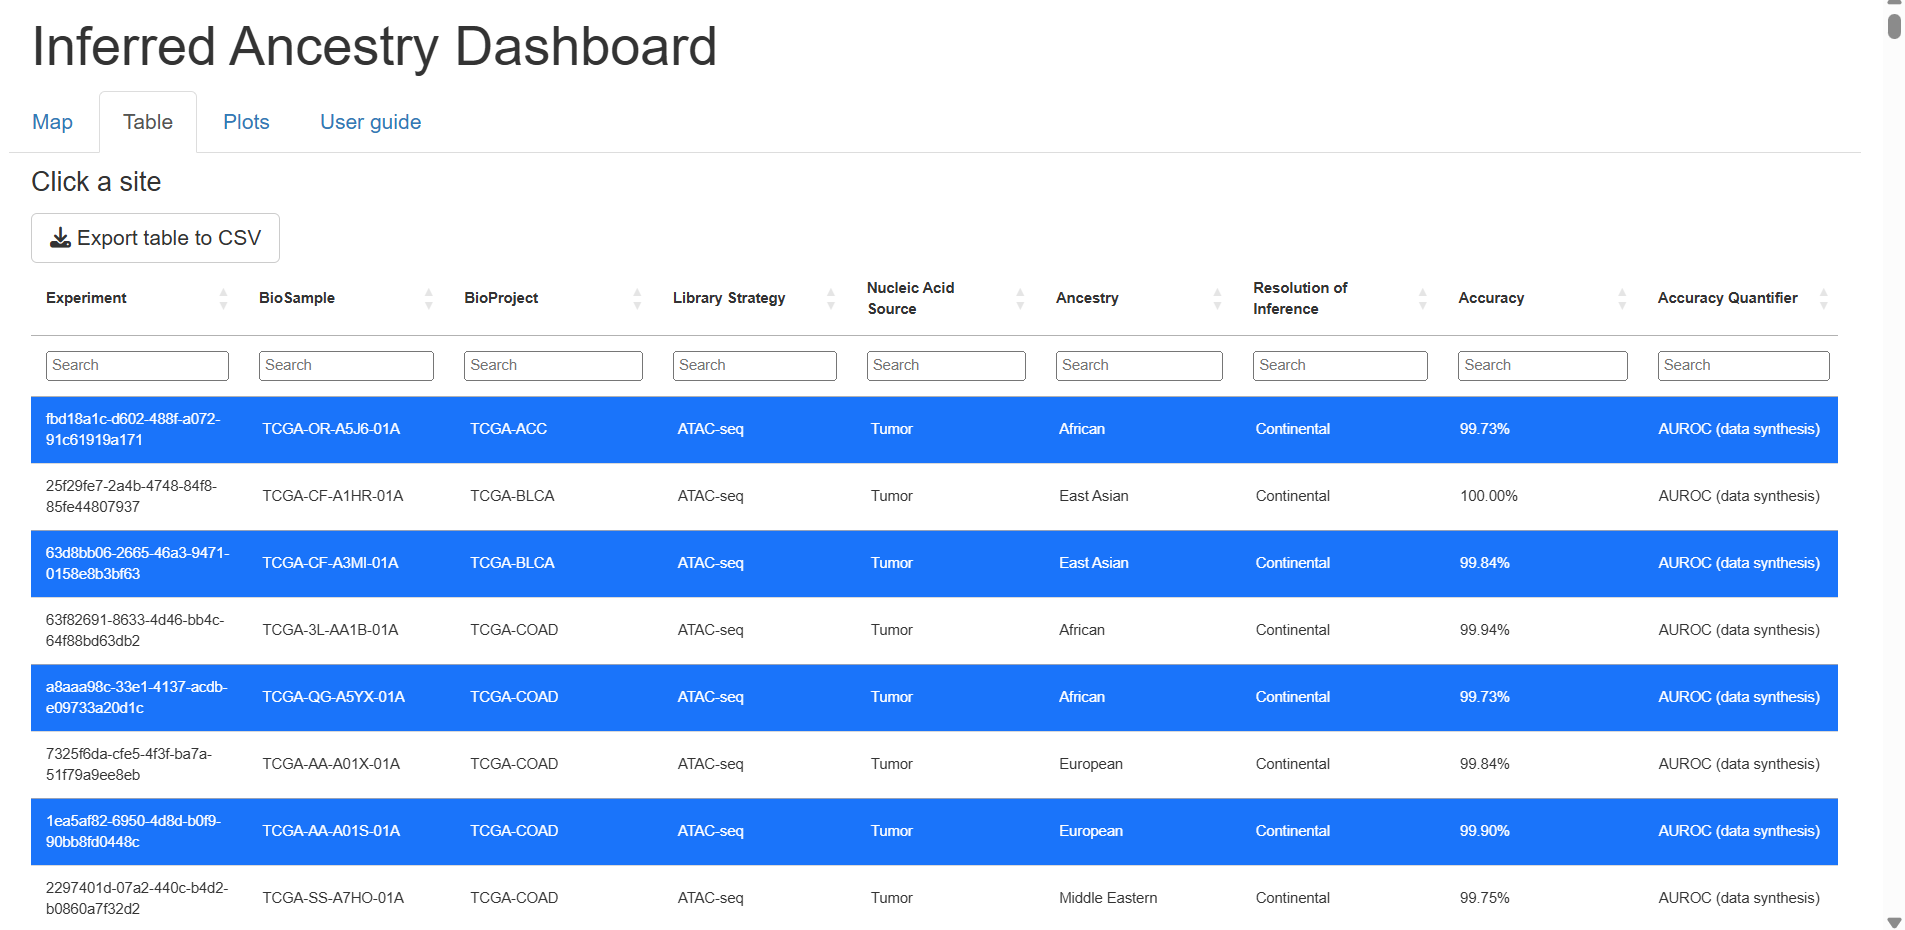The image size is (1905, 930).
Task: Click BioSample TCGA-AA-A01S-01A
Action: [x=331, y=831]
